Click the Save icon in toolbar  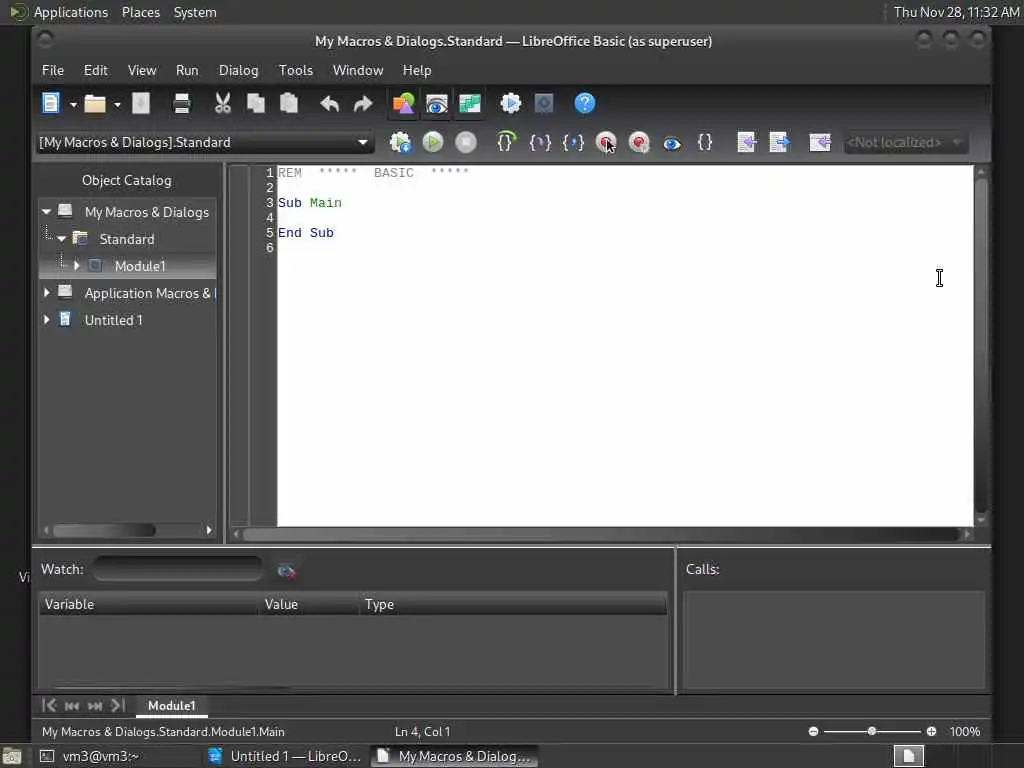coord(141,103)
